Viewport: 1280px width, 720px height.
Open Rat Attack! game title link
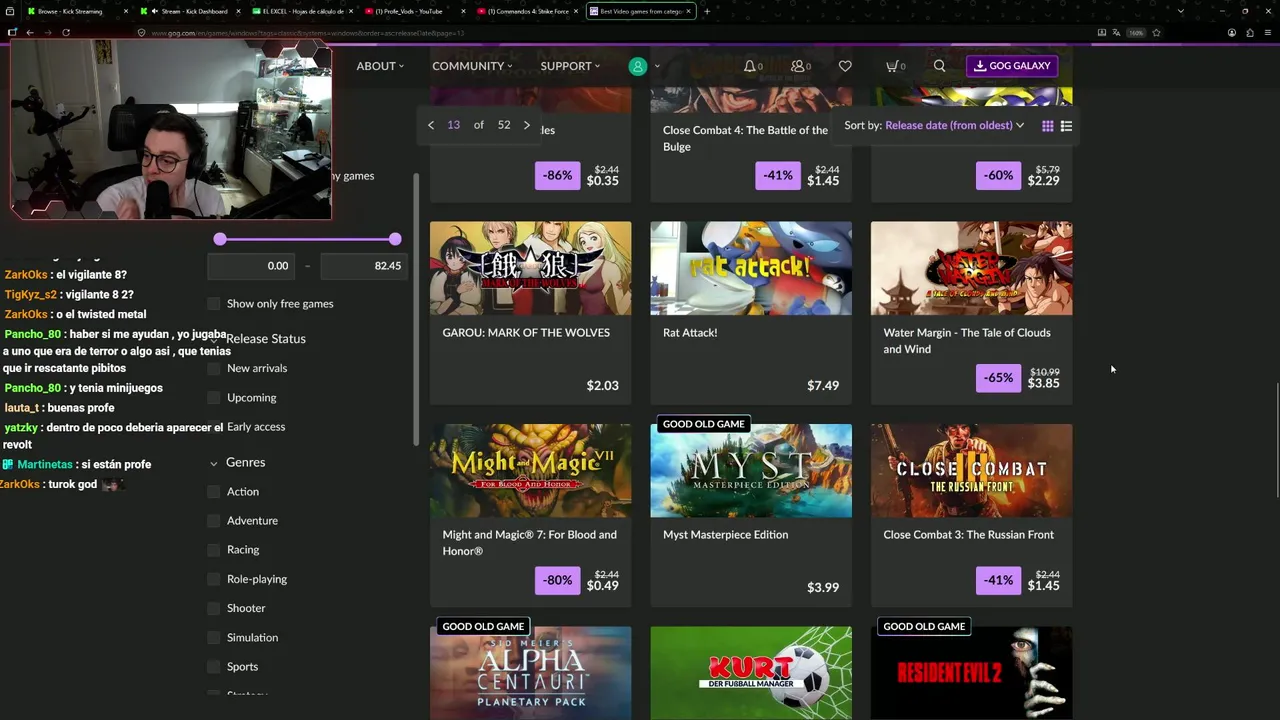click(x=690, y=333)
